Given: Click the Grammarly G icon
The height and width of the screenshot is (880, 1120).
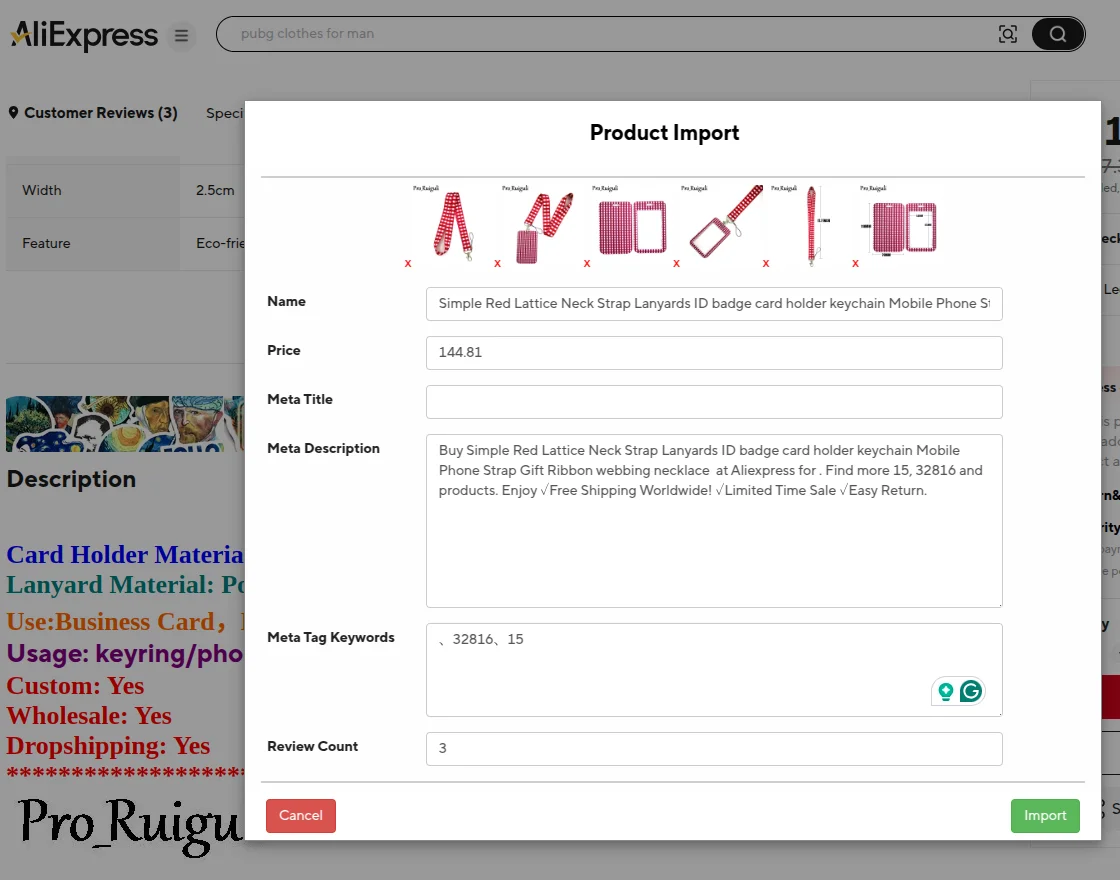Looking at the screenshot, I should [971, 691].
